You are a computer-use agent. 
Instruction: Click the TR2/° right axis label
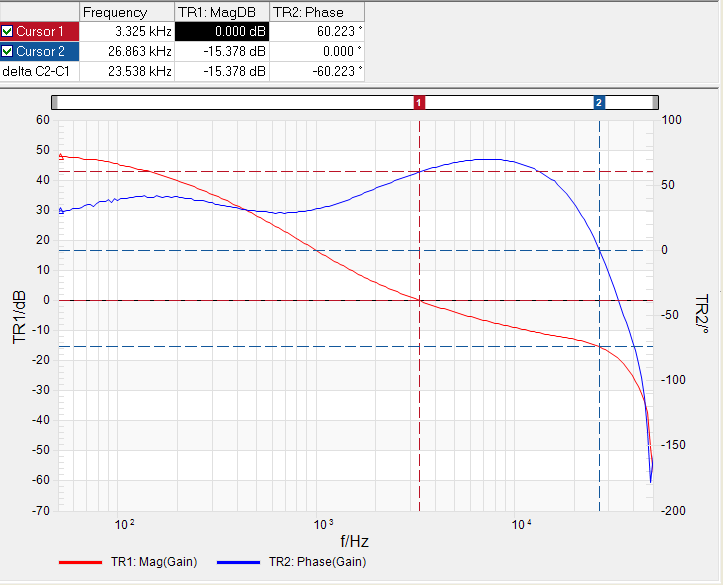click(701, 313)
